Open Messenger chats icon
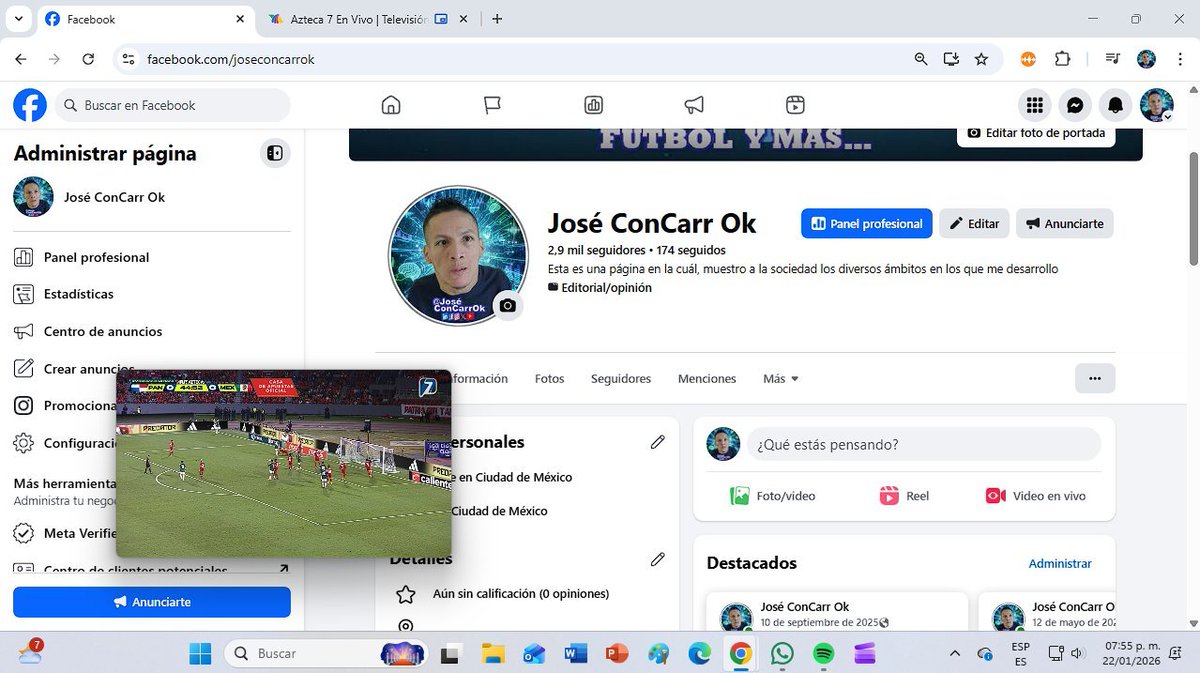1200x673 pixels. pos(1075,105)
